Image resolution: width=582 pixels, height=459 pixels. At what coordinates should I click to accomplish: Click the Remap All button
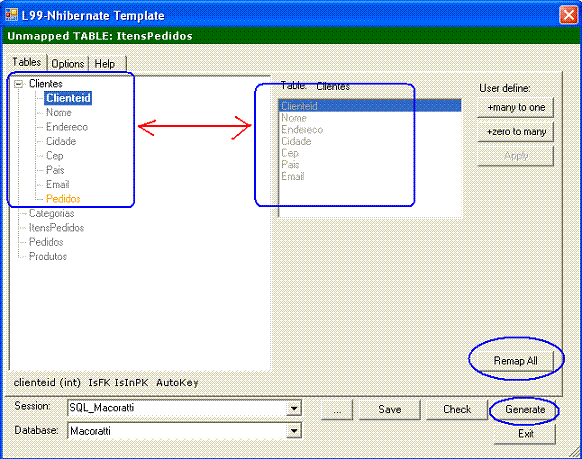point(515,361)
